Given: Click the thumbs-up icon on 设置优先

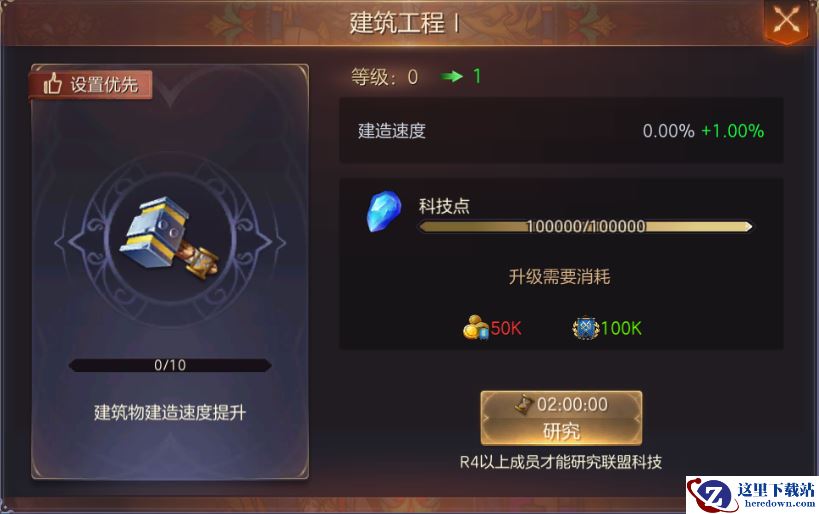Looking at the screenshot, I should [x=53, y=84].
